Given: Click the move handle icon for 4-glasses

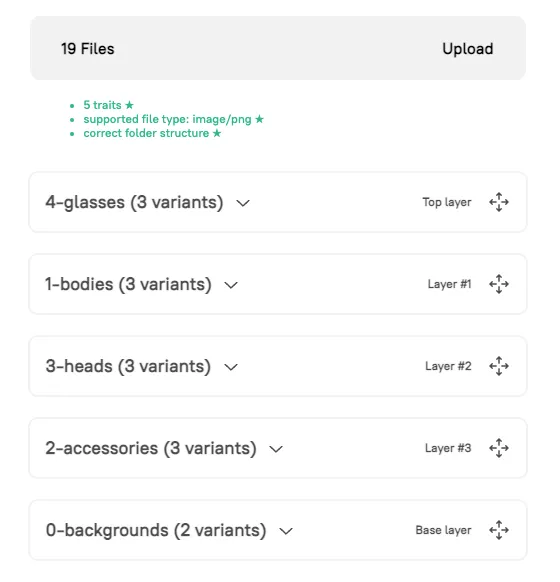Looking at the screenshot, I should [x=499, y=202].
